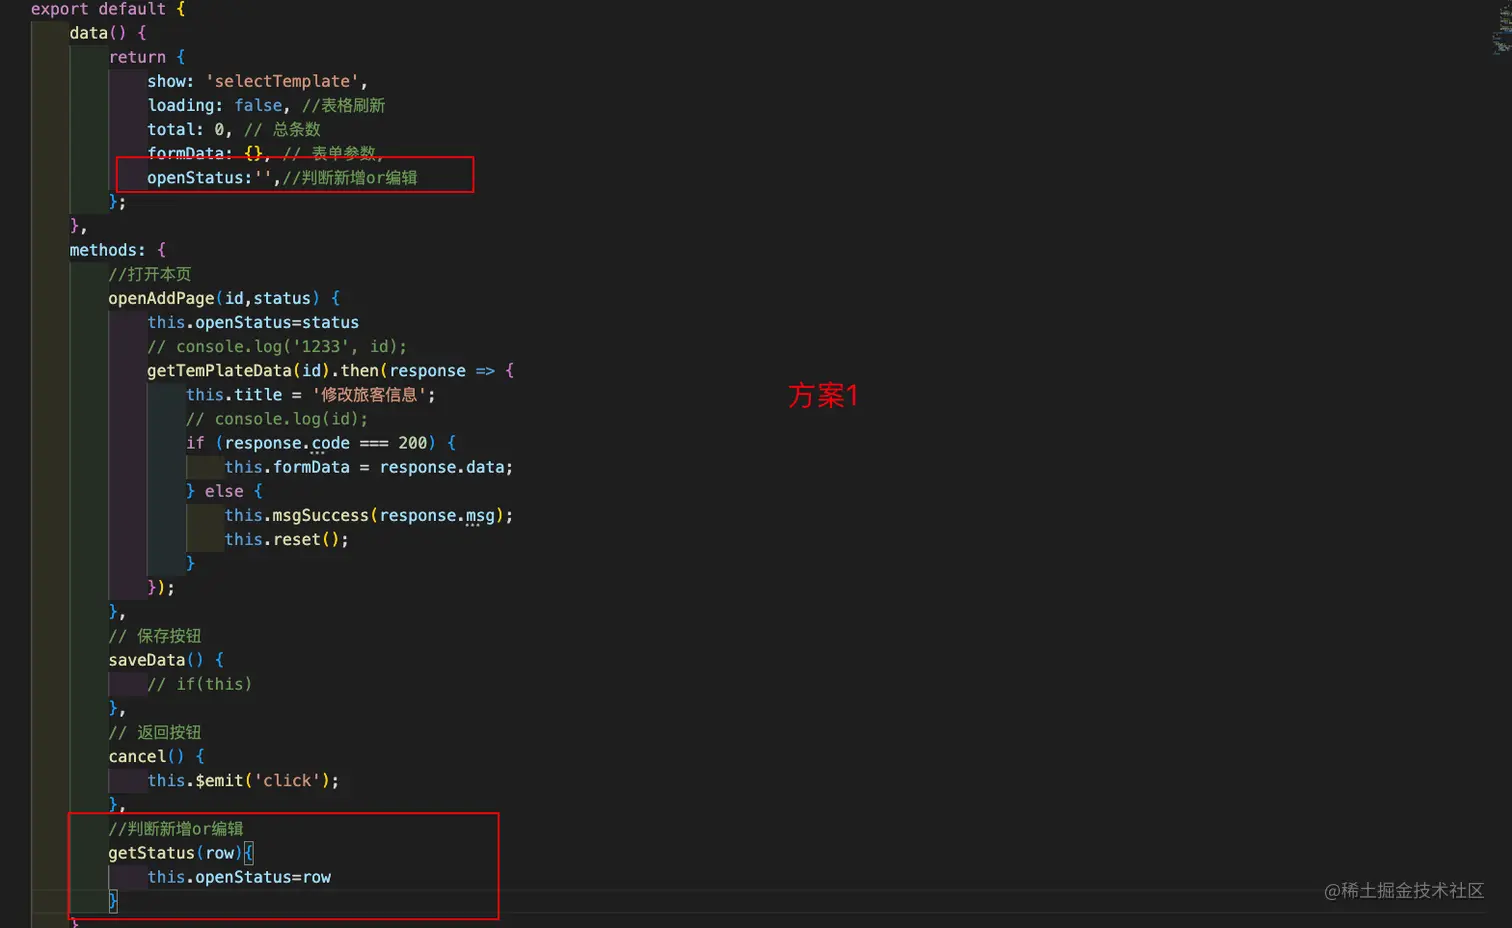Click the 'return {' statement

tap(147, 57)
